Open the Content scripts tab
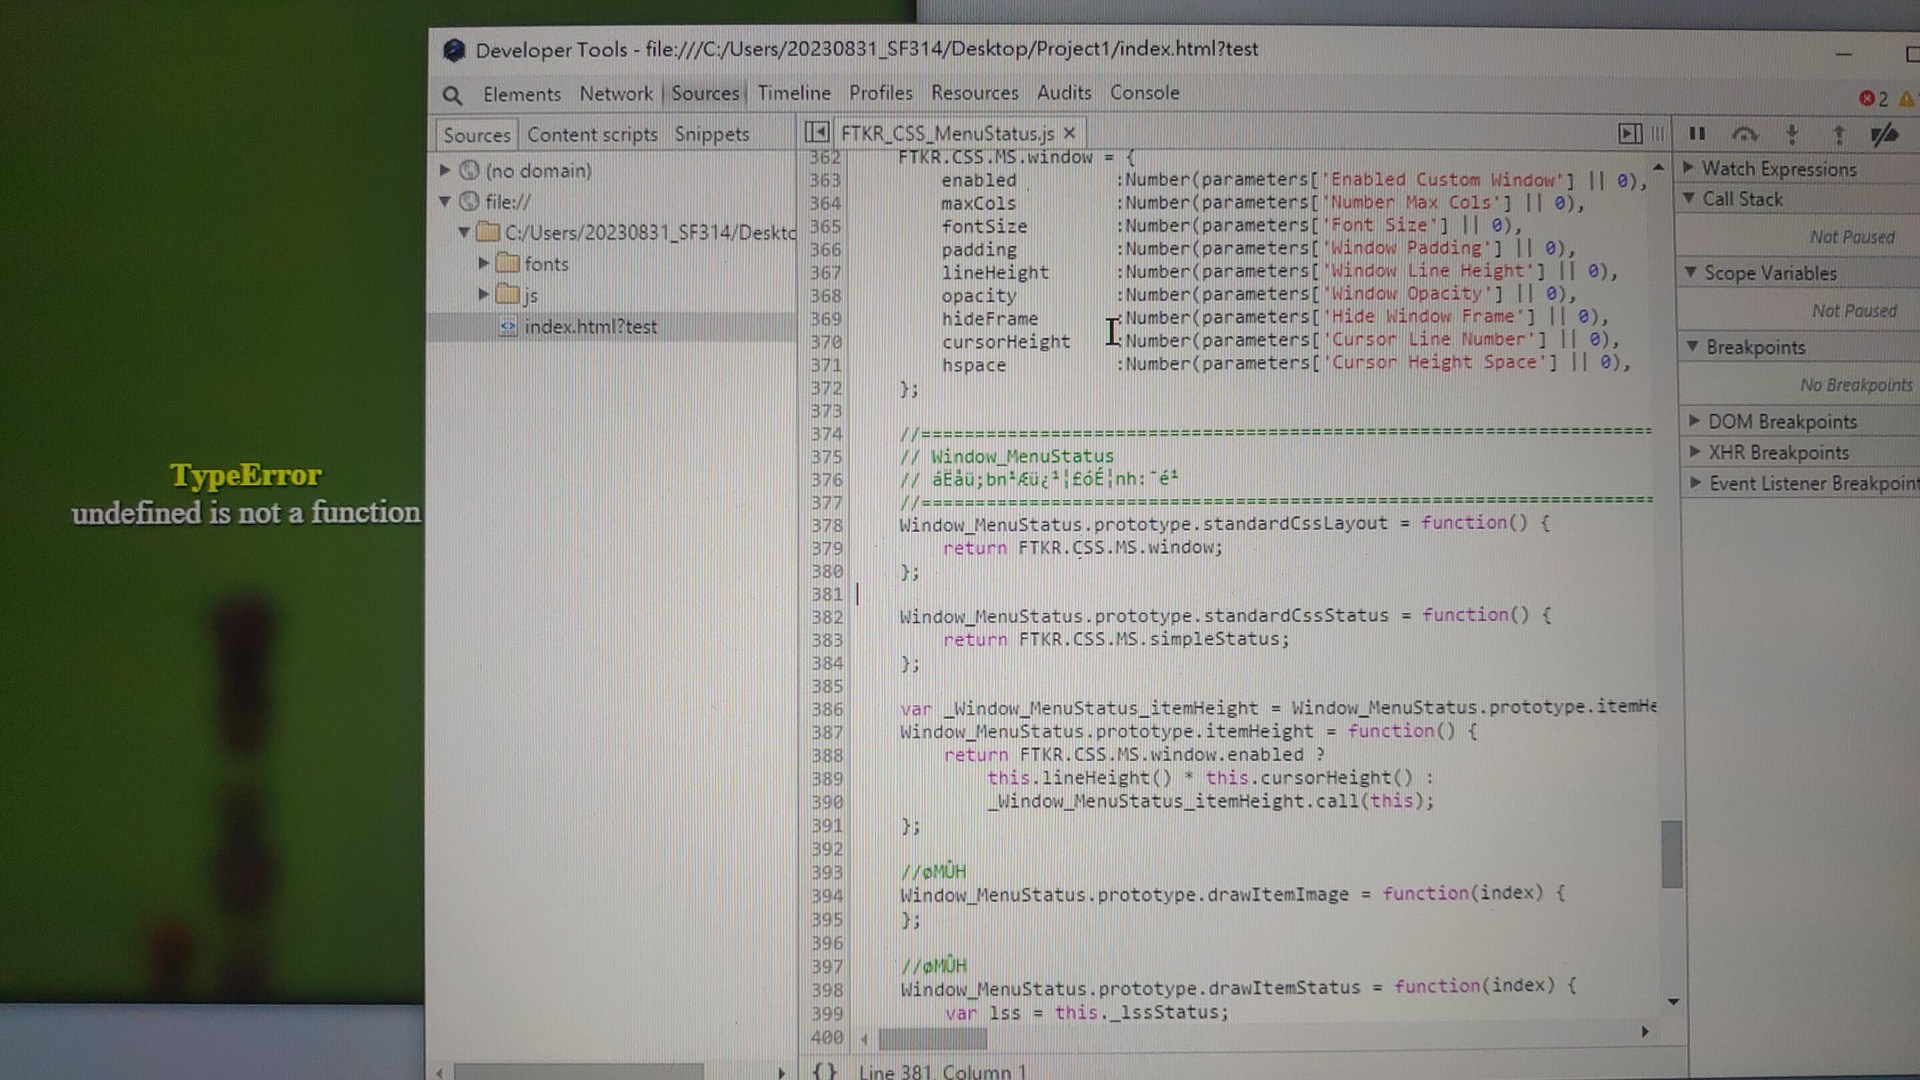1920x1080 pixels. pyautogui.click(x=592, y=134)
